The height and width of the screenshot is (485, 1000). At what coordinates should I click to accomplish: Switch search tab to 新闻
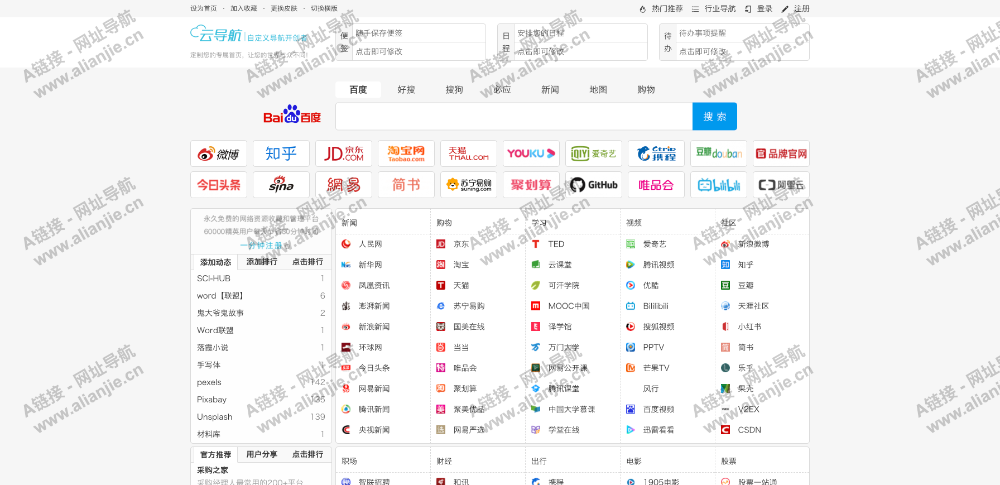coord(550,89)
